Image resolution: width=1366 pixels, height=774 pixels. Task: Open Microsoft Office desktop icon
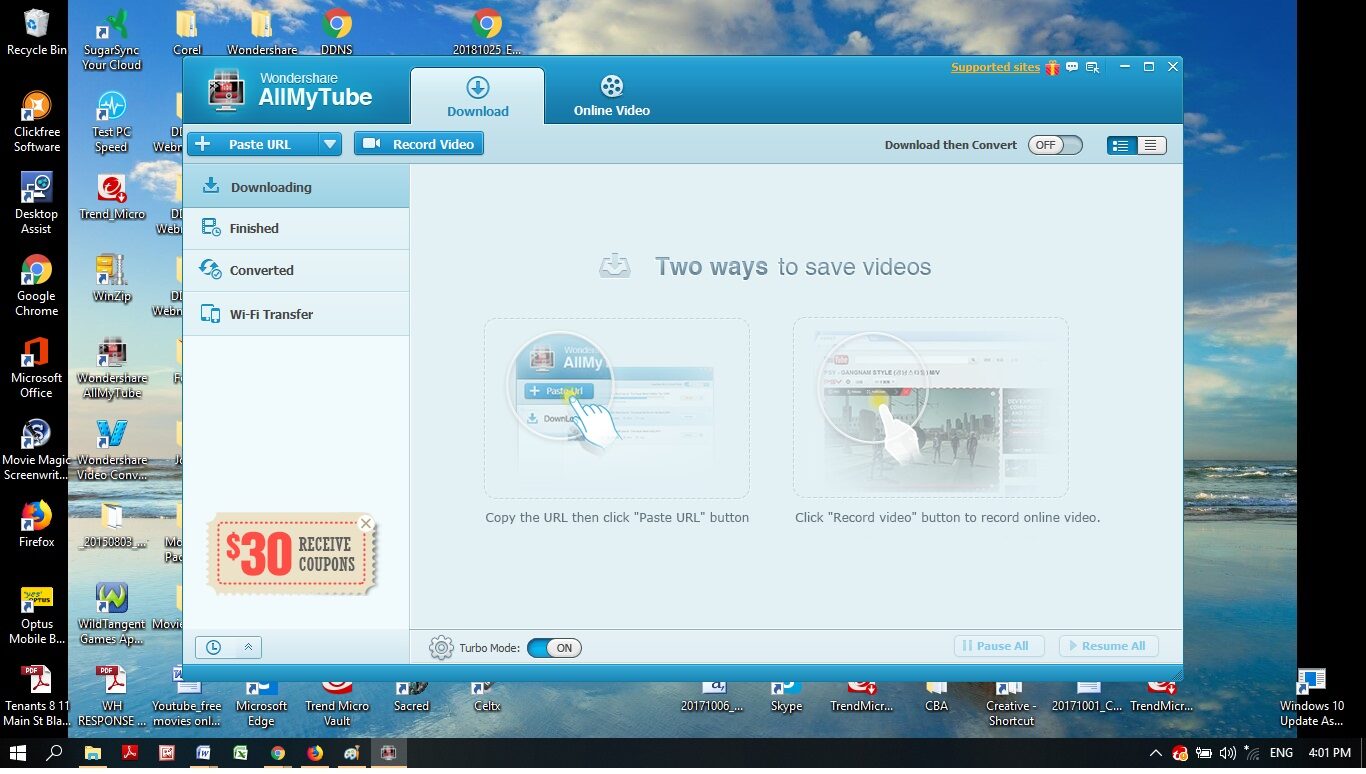(x=36, y=368)
